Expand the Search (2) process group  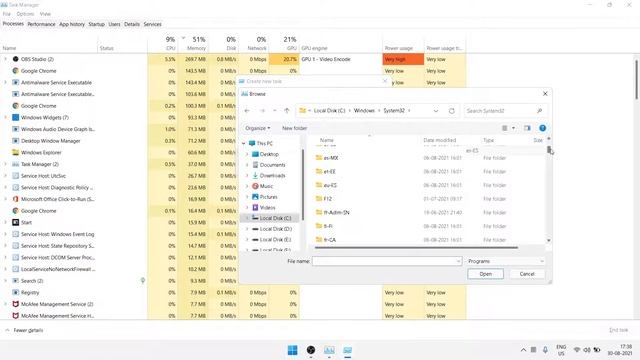pos(5,281)
